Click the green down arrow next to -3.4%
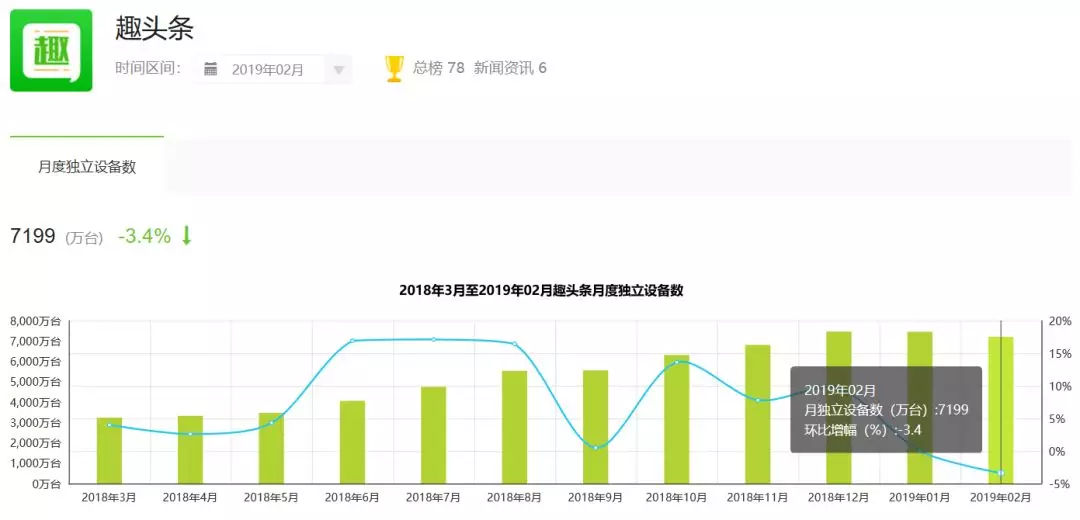The width and height of the screenshot is (1080, 520). click(x=186, y=236)
